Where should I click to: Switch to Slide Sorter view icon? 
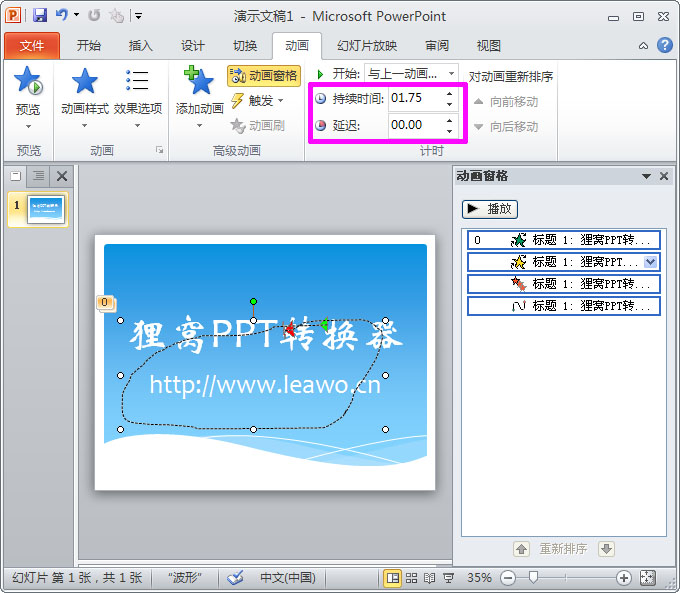412,578
